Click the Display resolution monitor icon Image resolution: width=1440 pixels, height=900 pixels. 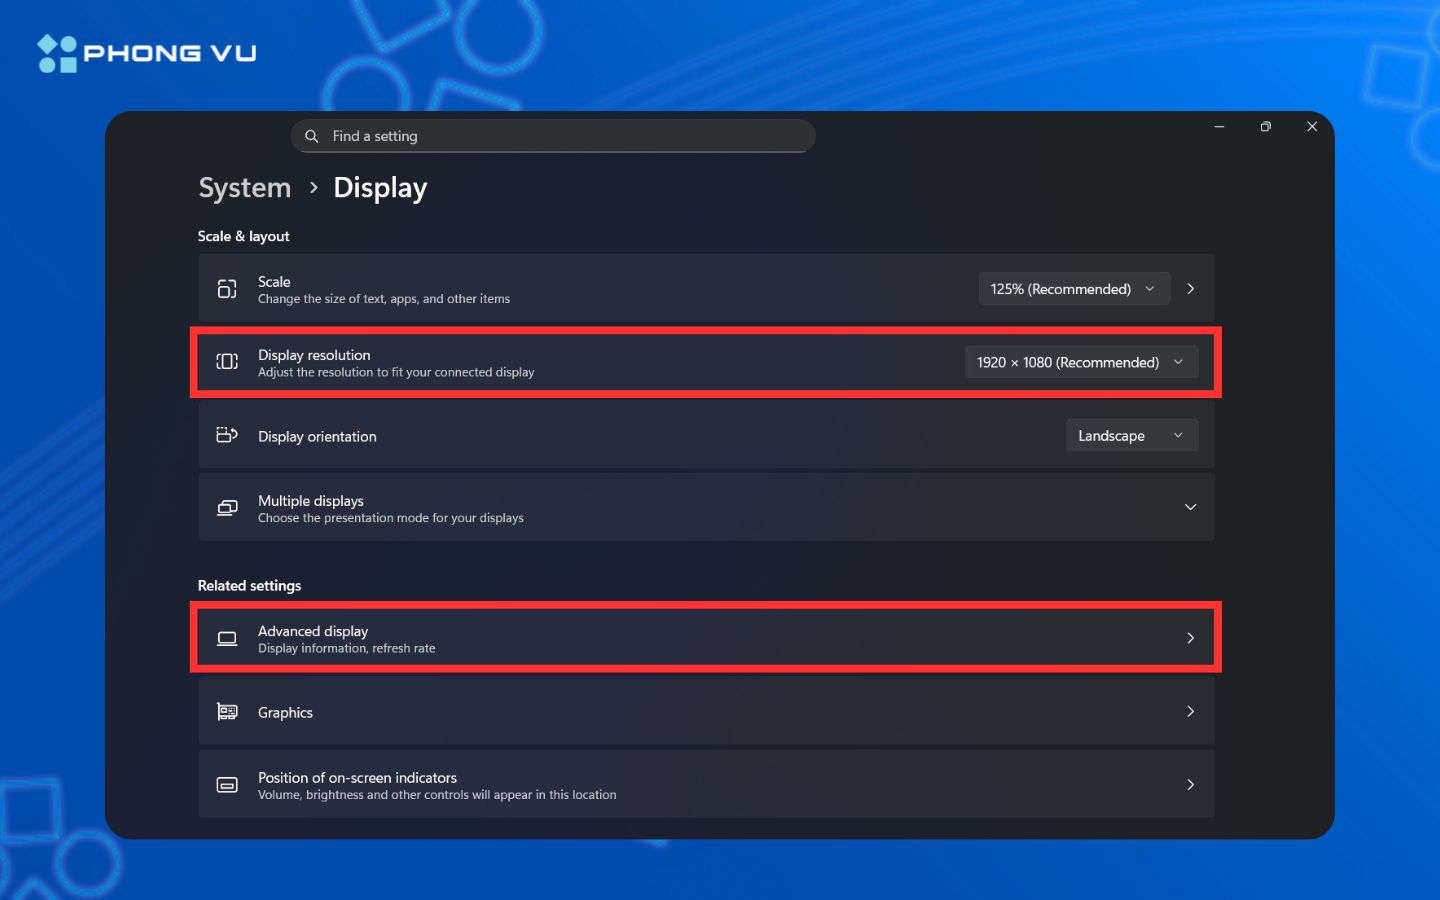(226, 362)
